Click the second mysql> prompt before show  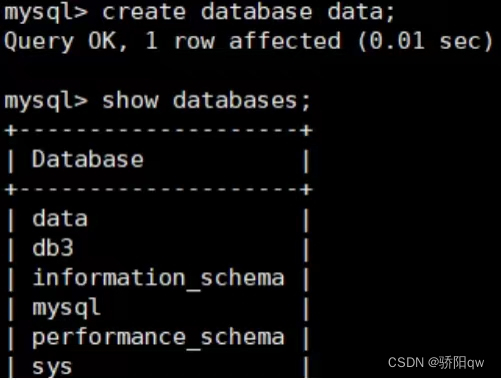46,101
